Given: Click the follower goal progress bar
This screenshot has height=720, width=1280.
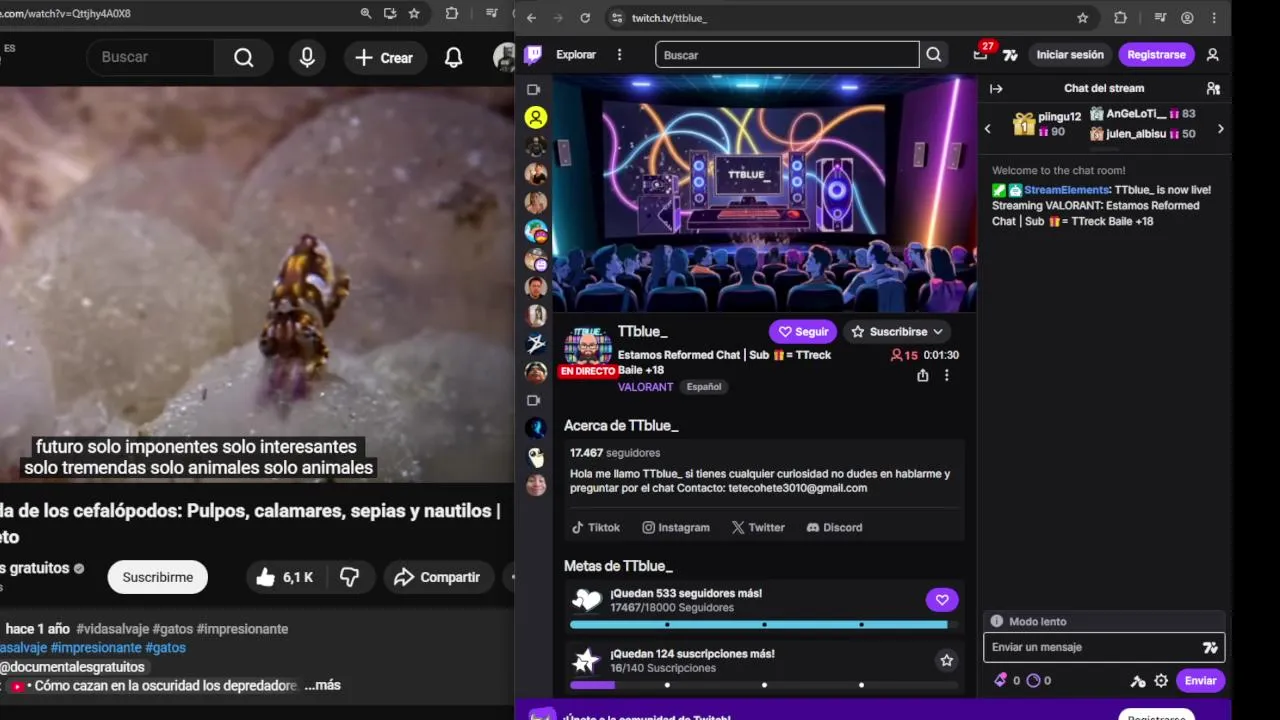Looking at the screenshot, I should click(x=764, y=625).
